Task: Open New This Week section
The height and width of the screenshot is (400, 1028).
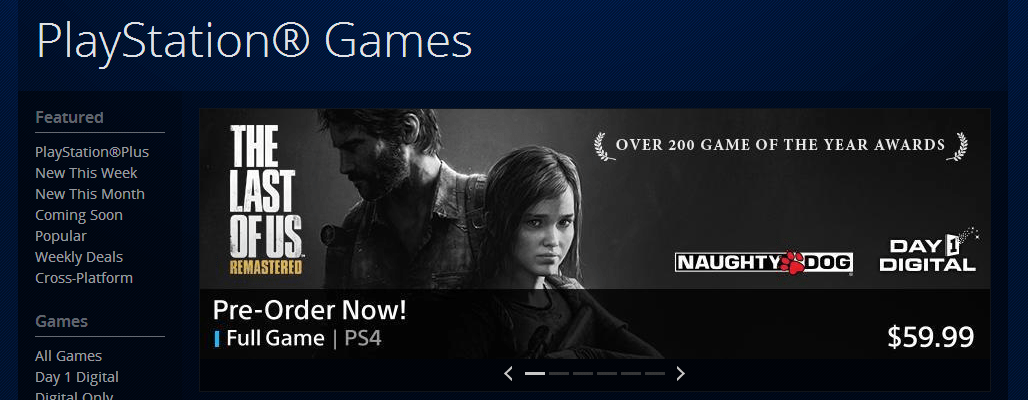Action: click(x=86, y=173)
